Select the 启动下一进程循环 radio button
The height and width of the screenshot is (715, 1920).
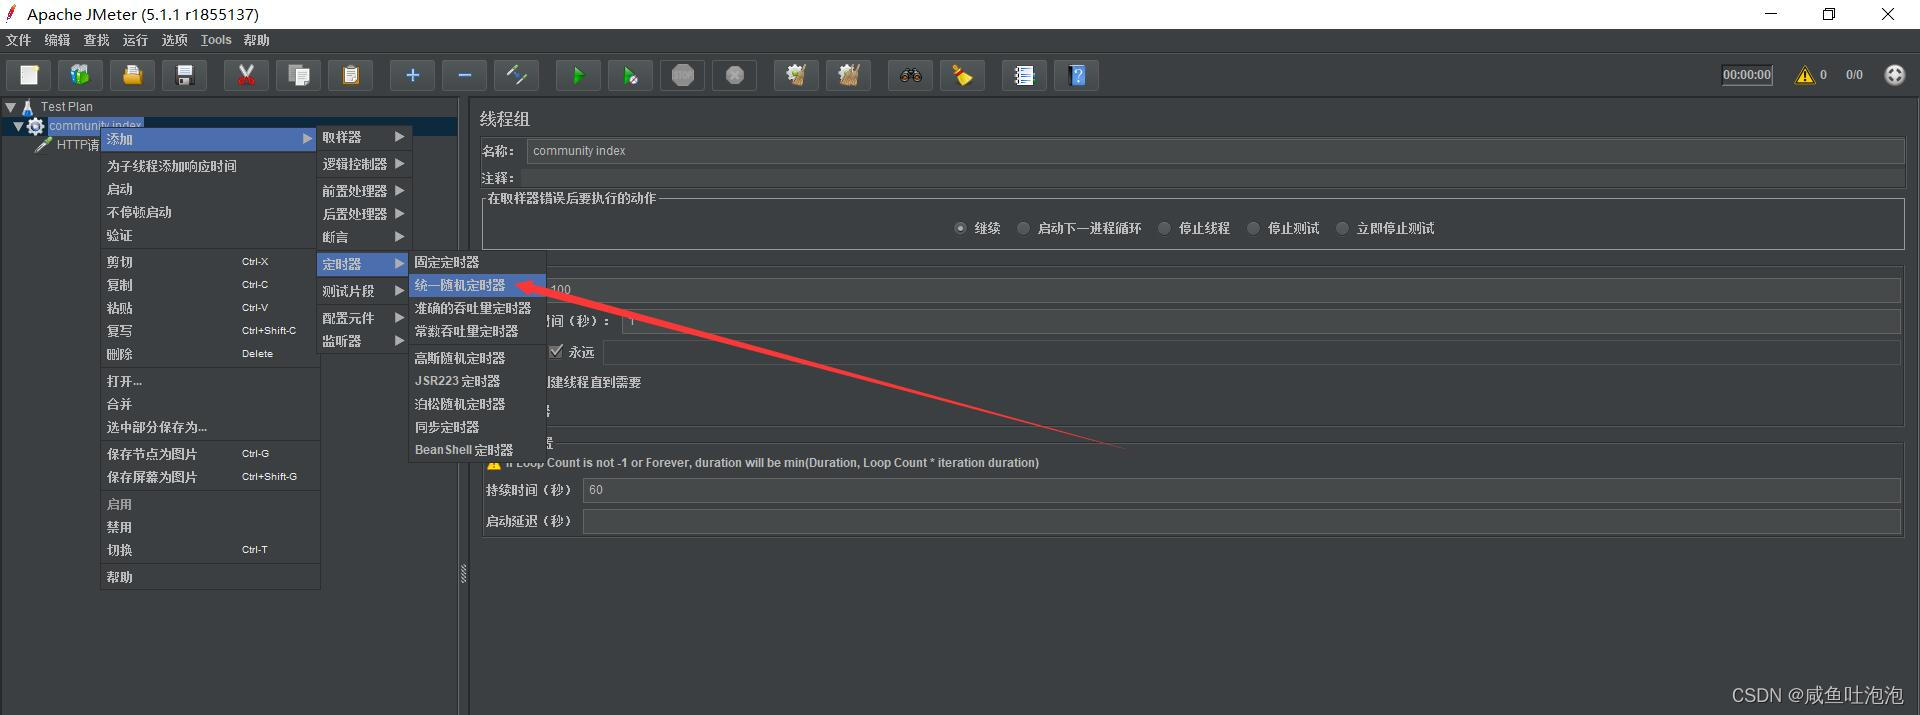pyautogui.click(x=1023, y=228)
